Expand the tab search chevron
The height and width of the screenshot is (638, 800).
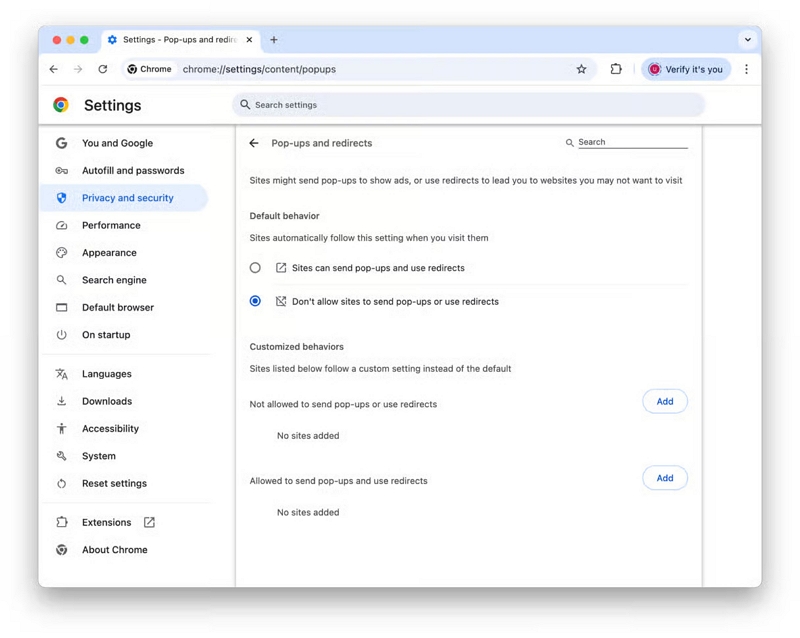tap(748, 40)
